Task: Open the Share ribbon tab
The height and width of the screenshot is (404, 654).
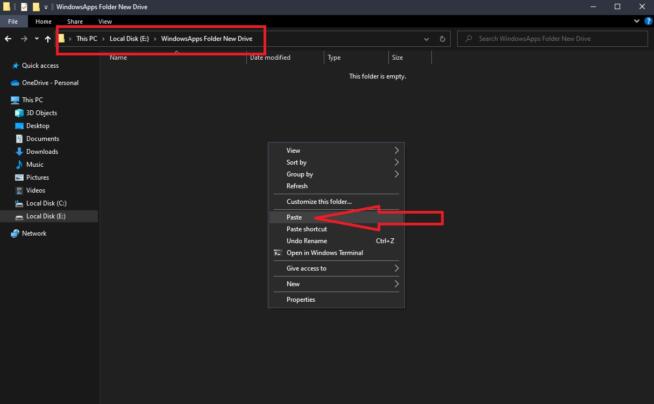Action: tap(75, 21)
